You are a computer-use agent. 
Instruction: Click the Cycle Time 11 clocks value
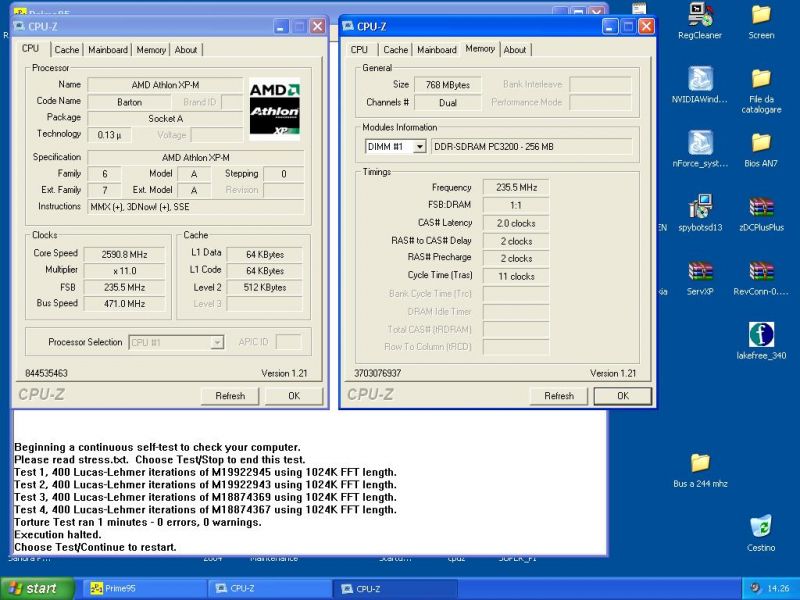click(516, 277)
